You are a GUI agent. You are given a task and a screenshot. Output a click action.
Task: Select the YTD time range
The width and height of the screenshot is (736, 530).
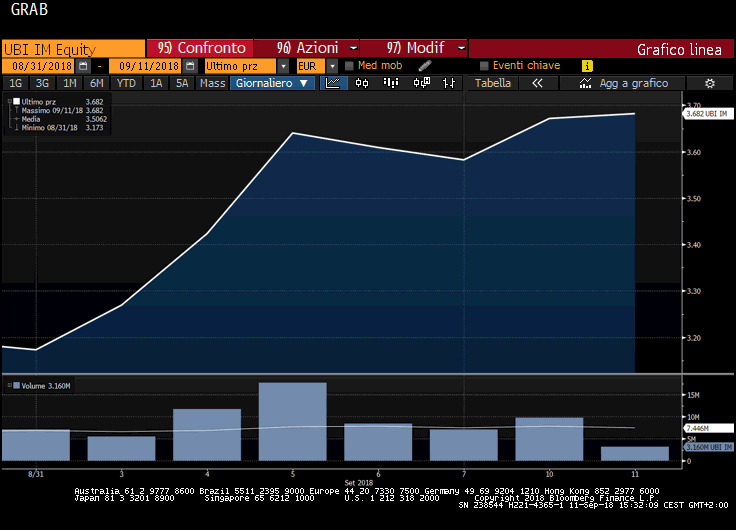pos(126,83)
